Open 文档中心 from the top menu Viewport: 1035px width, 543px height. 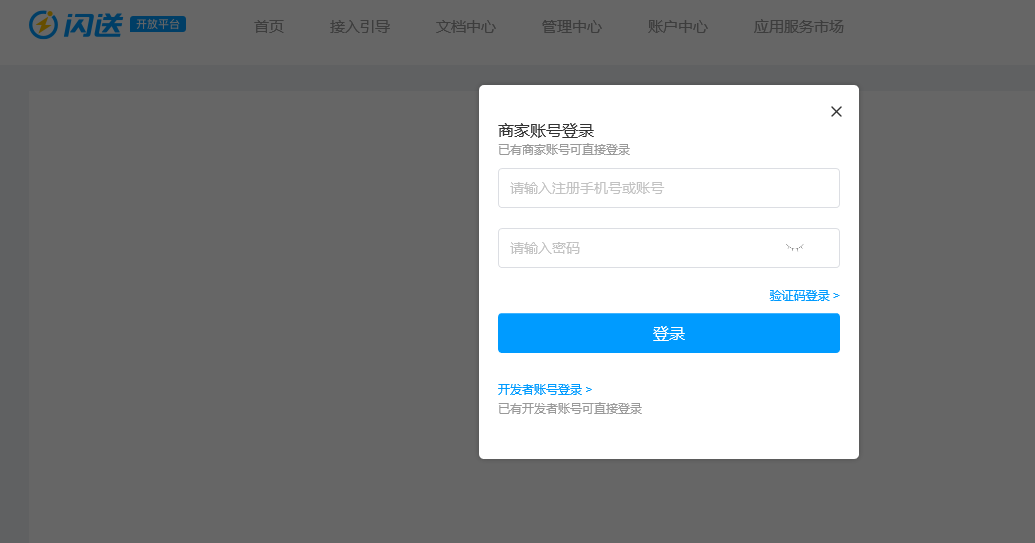[466, 27]
